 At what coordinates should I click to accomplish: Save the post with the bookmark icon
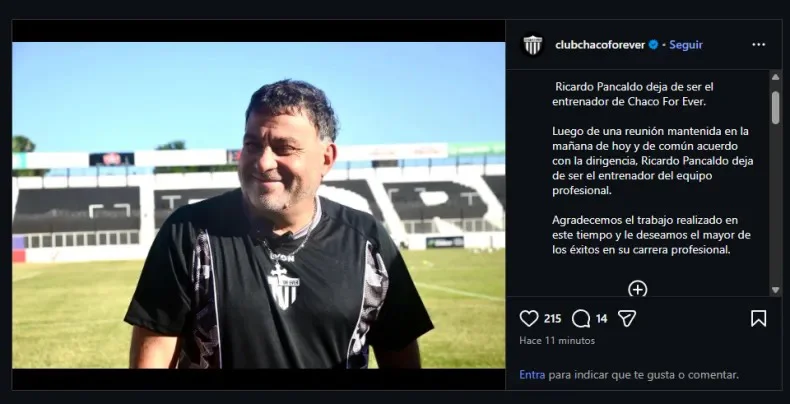(758, 318)
